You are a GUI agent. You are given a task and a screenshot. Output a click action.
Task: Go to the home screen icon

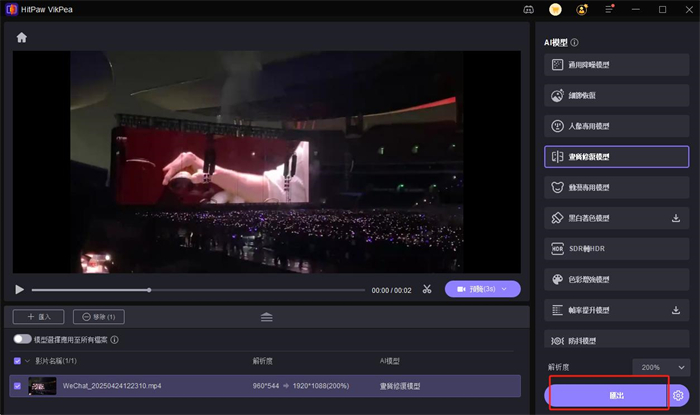tap(21, 38)
